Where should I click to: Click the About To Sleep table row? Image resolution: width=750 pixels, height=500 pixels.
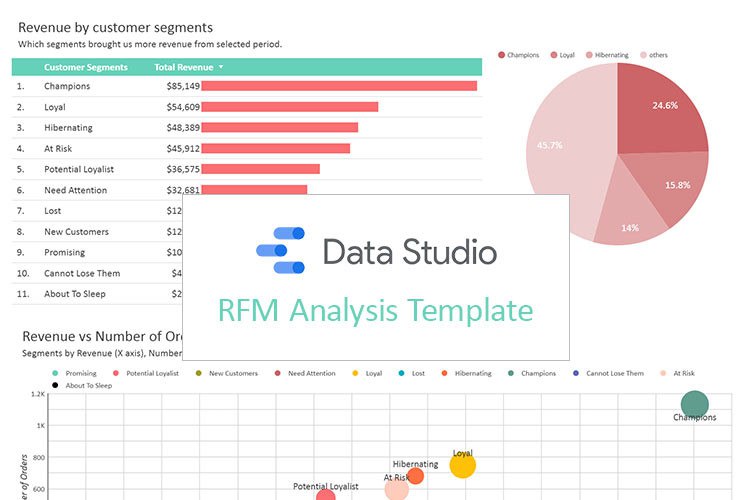pyautogui.click(x=97, y=294)
